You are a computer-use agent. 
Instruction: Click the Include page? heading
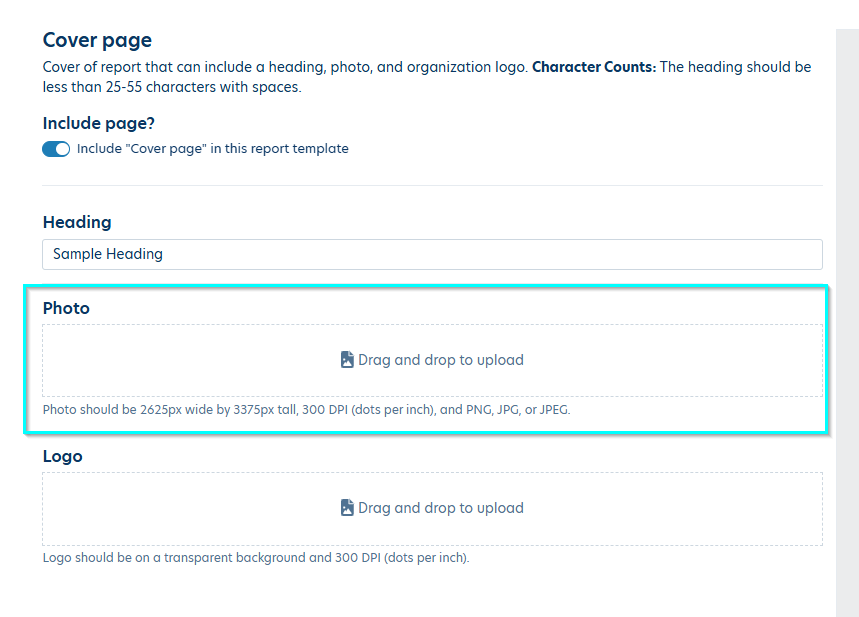click(x=99, y=123)
